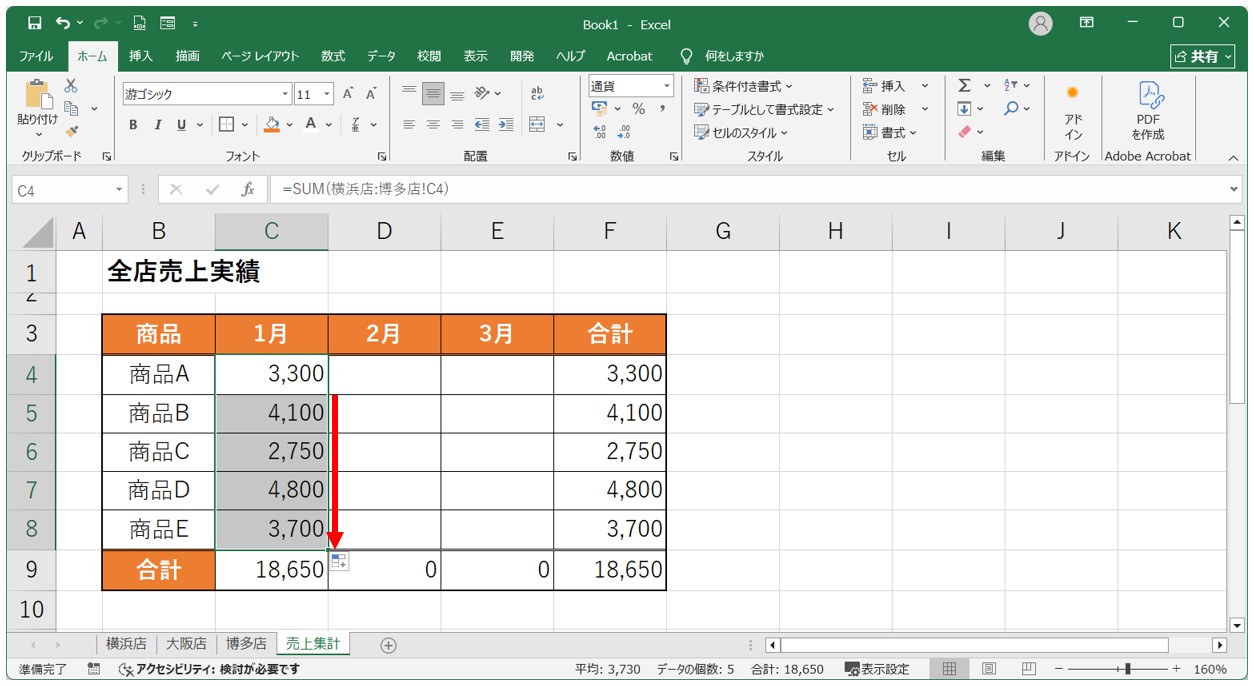The image size is (1254, 686).
Task: Click the AutoSum sigma icon
Action: pyautogui.click(x=964, y=86)
